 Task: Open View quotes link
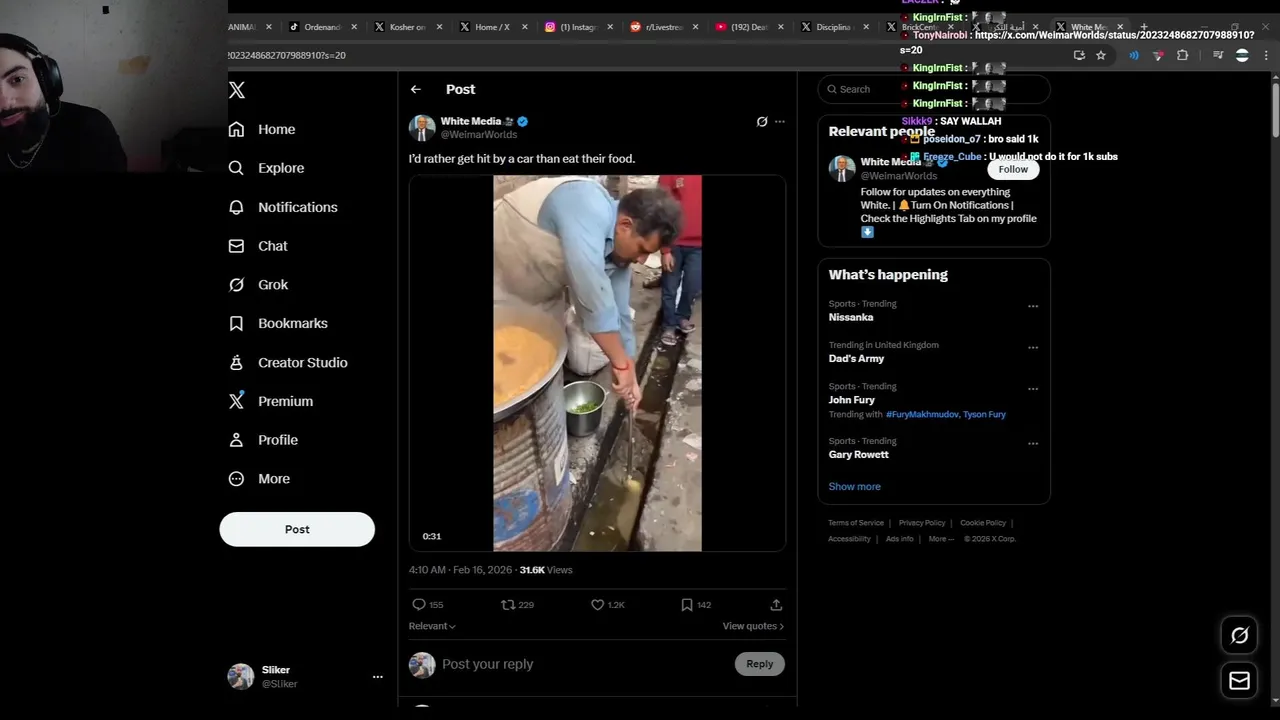click(x=752, y=626)
